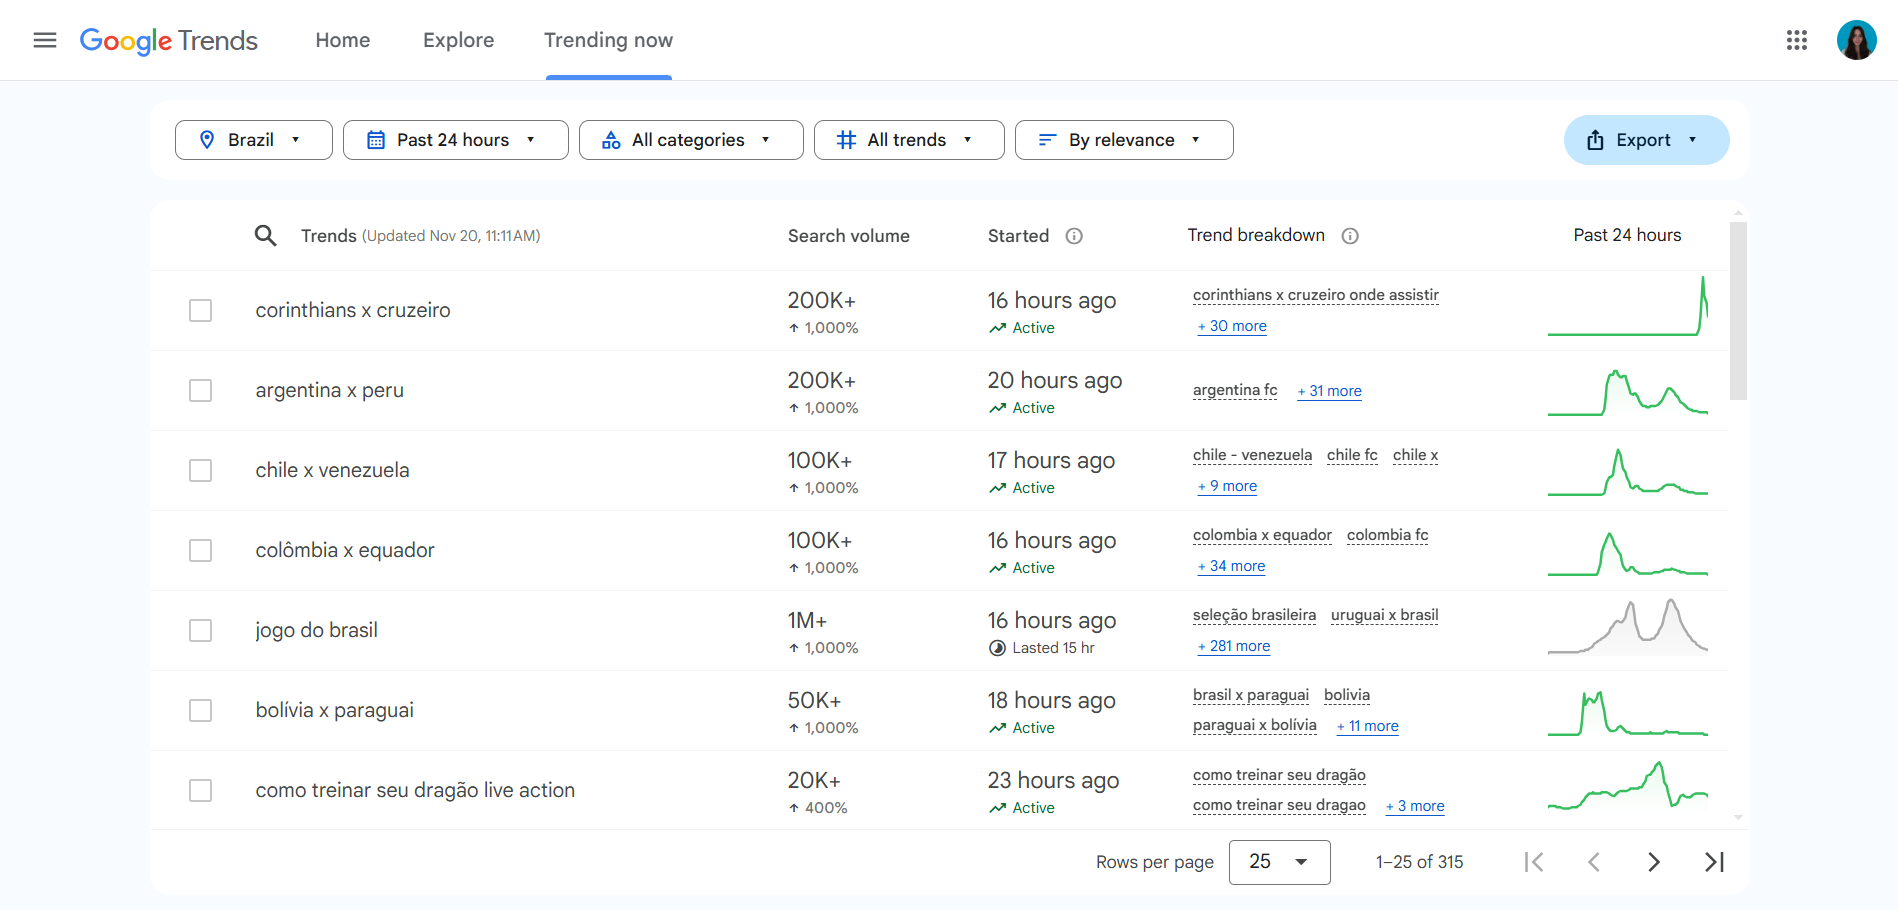Click the sort icon in By relevance filter
The height and width of the screenshot is (910, 1898).
pos(1047,140)
